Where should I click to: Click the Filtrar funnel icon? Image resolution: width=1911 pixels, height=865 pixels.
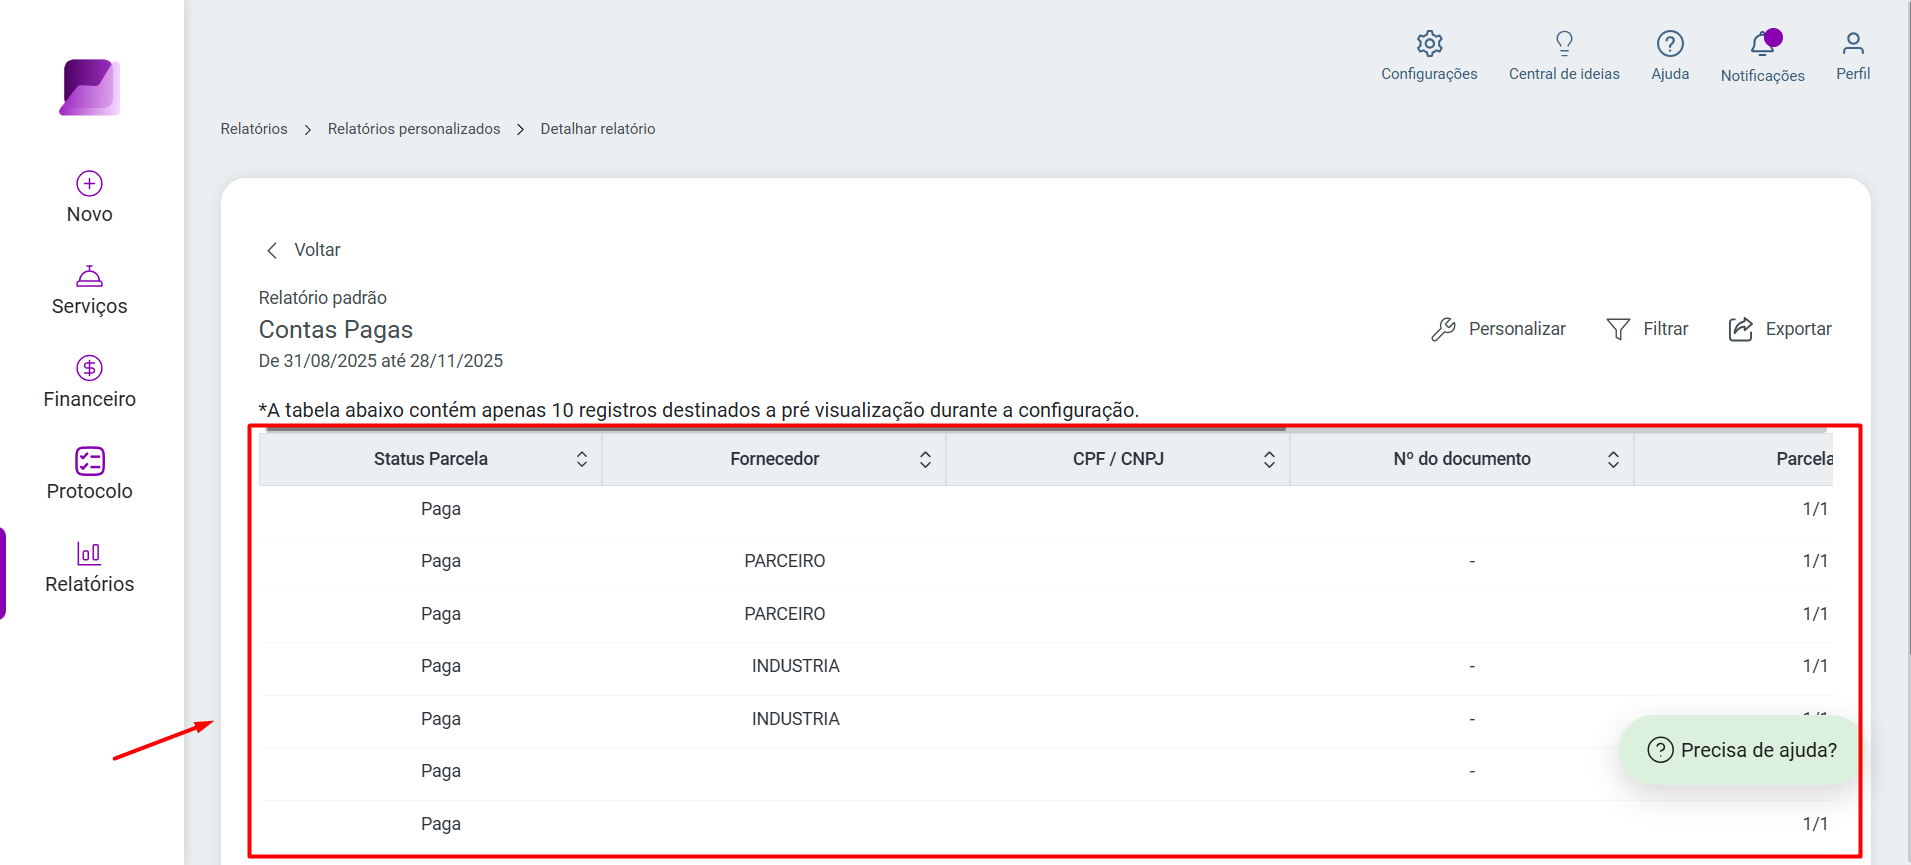(x=1618, y=329)
